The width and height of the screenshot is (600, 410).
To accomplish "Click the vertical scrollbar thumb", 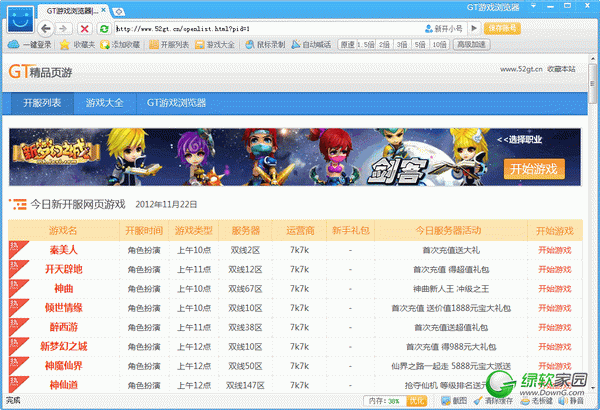I will pos(592,84).
